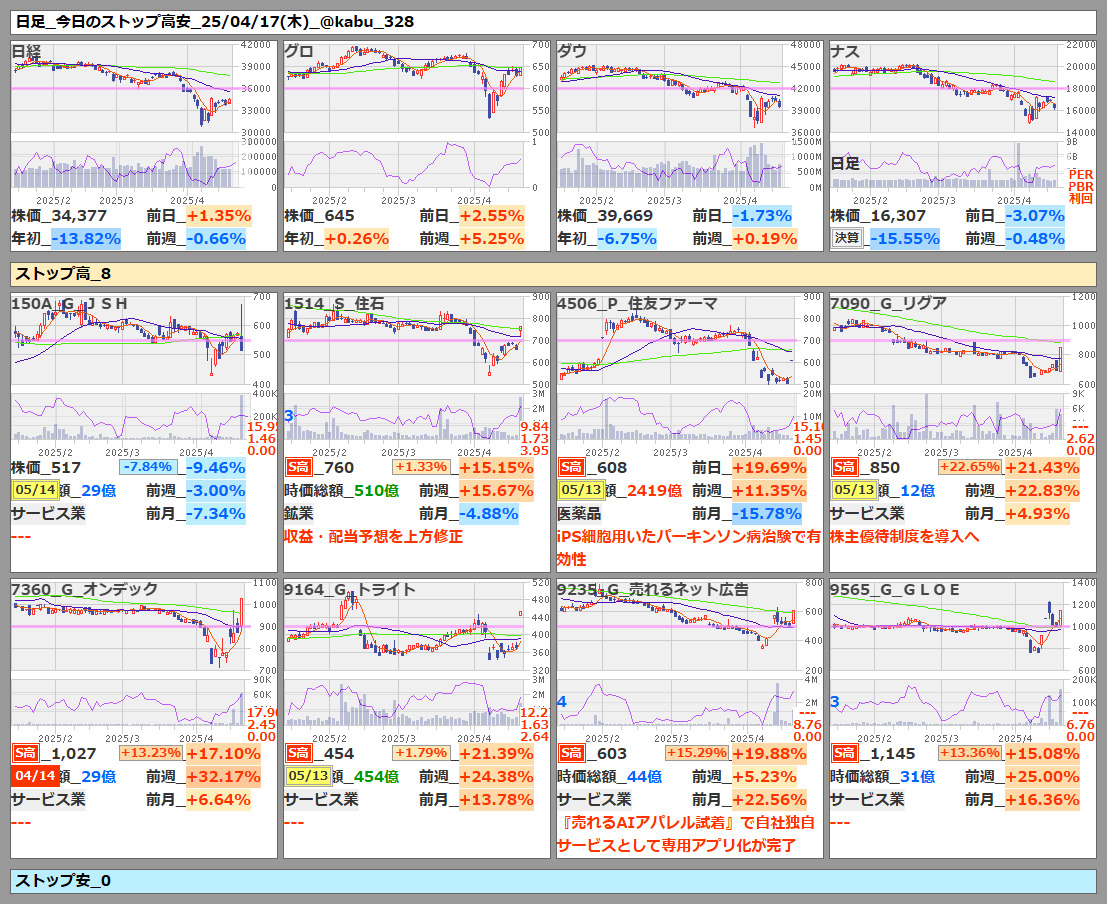The image size is (1107, 904).
Task: Open the 7090 リグア candlestick chart
Action: (x=949, y=340)
